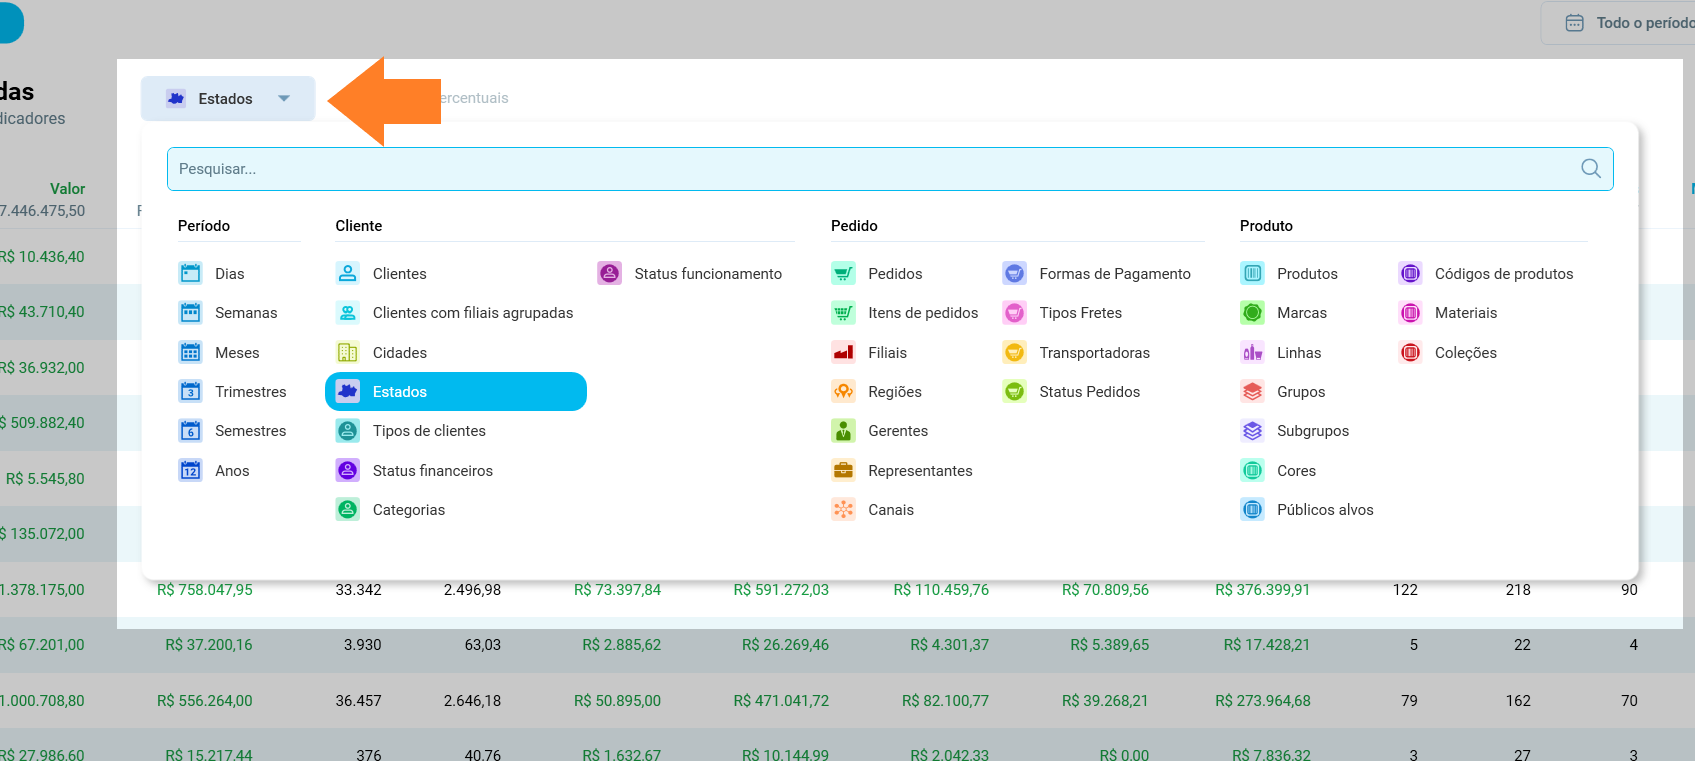This screenshot has height=761, width=1695.
Task: Click the Clientes com filiais agrupadas icon
Action: (x=348, y=312)
